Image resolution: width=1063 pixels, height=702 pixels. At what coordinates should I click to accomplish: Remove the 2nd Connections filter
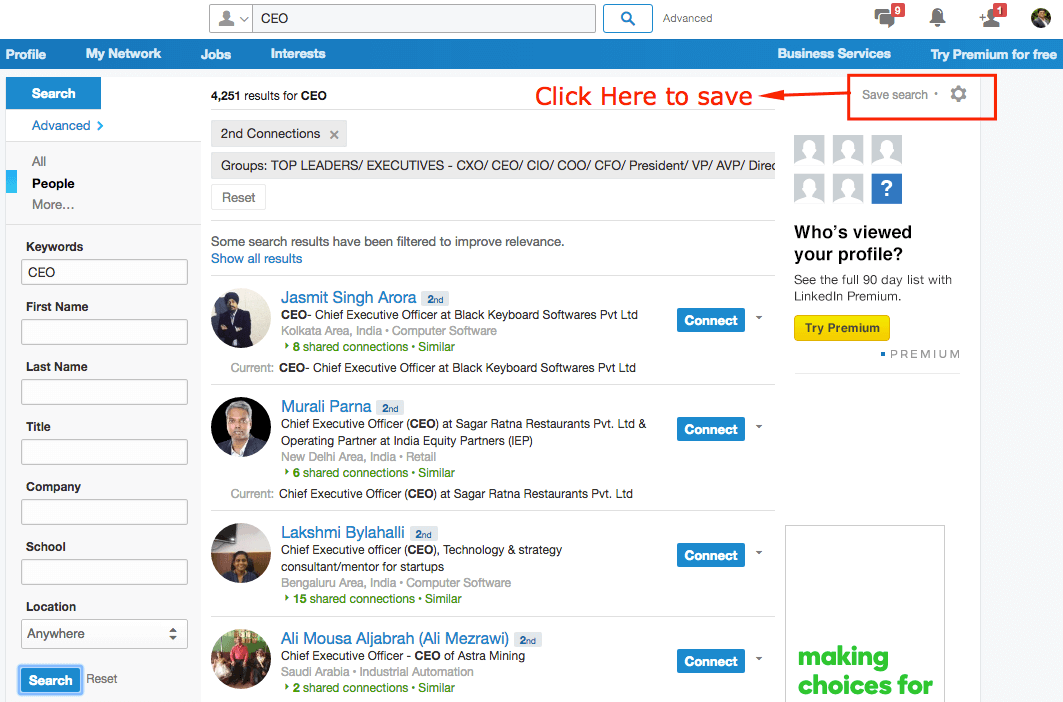pyautogui.click(x=334, y=134)
